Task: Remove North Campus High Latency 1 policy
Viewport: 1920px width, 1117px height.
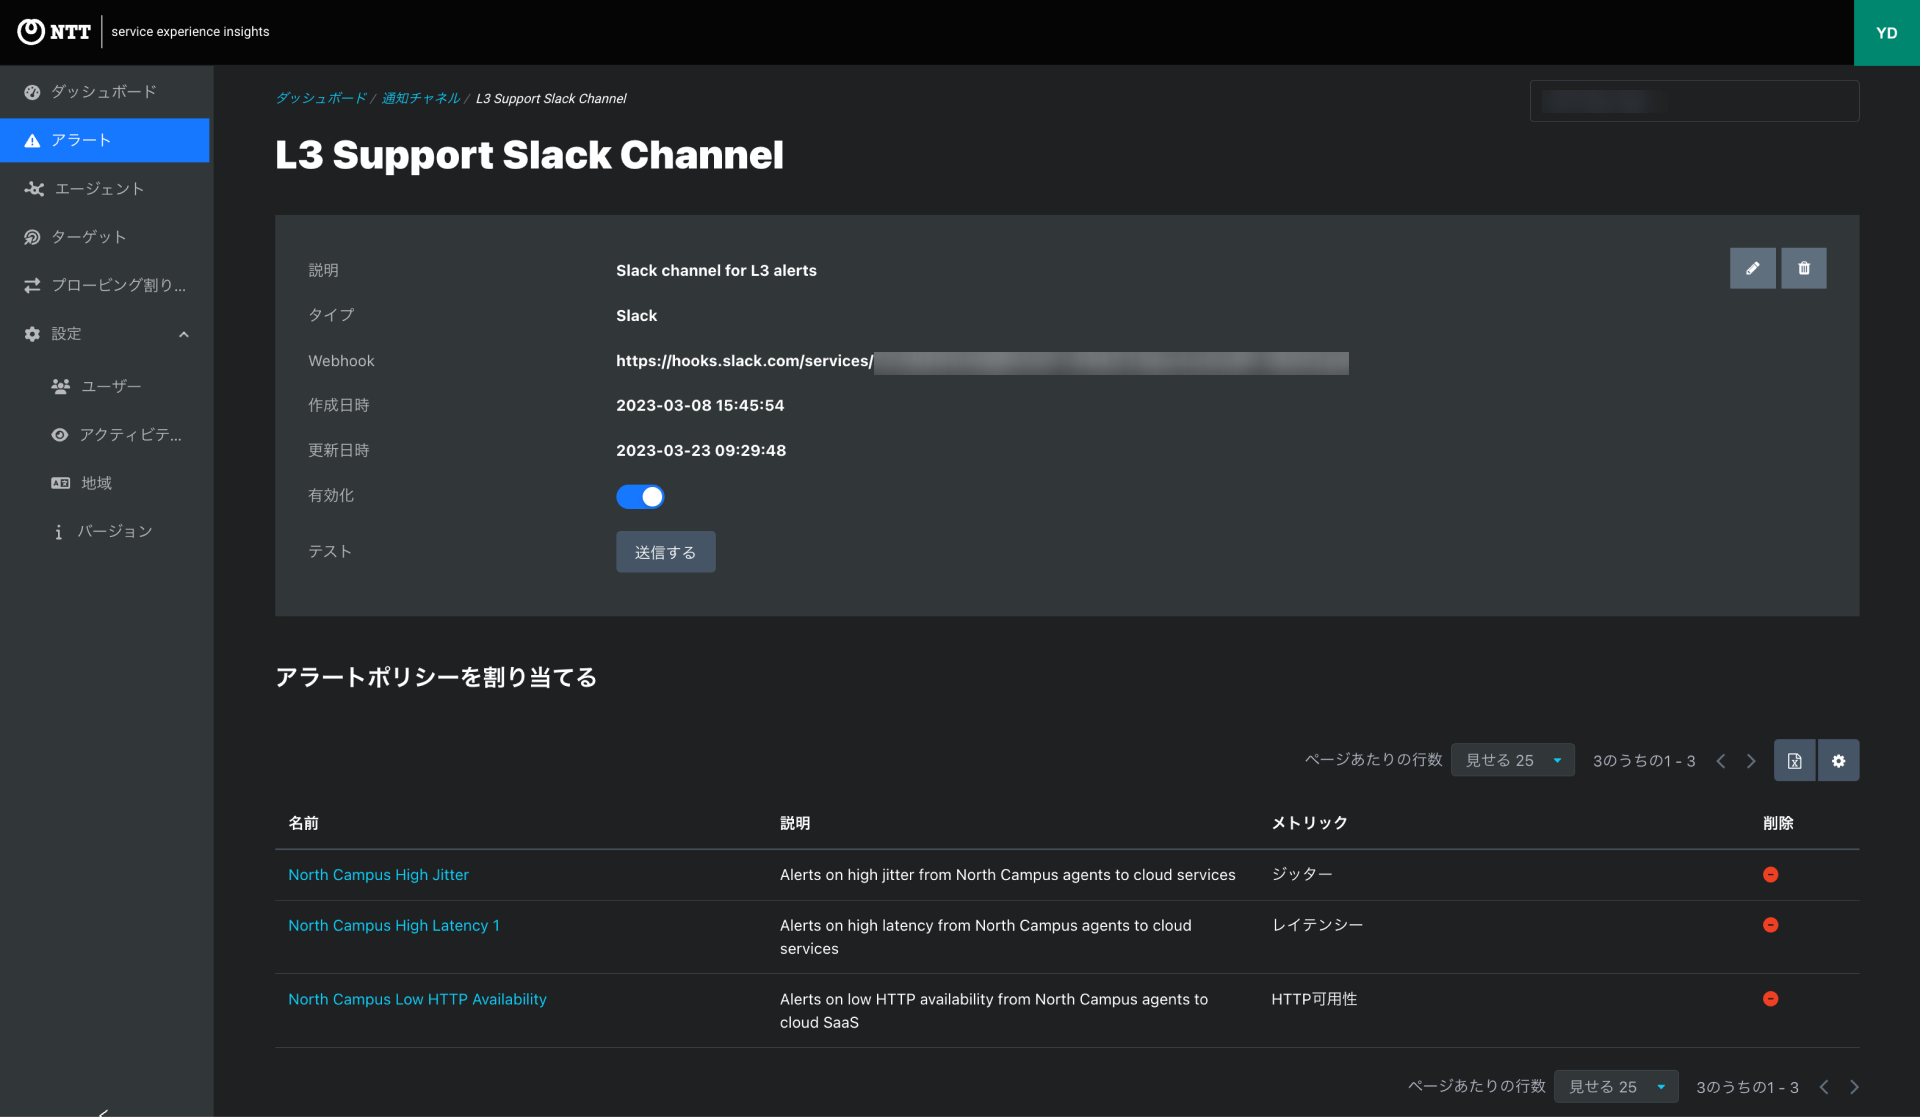Action: (x=1770, y=925)
